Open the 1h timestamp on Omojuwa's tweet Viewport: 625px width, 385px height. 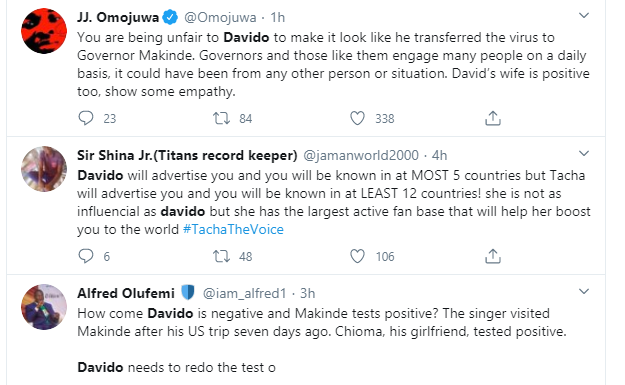click(x=277, y=18)
